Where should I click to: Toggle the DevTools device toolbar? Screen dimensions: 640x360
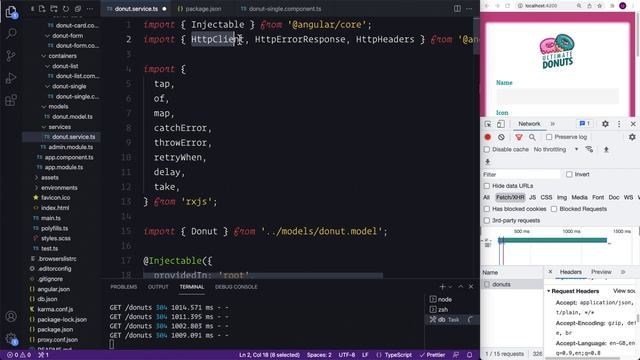coord(500,124)
